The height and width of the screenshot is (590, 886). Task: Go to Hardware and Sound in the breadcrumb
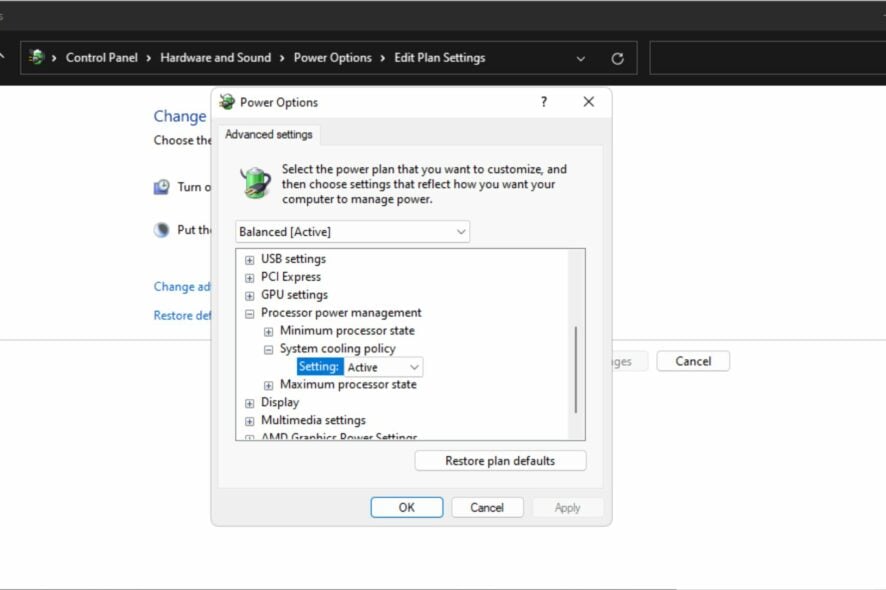[215, 58]
